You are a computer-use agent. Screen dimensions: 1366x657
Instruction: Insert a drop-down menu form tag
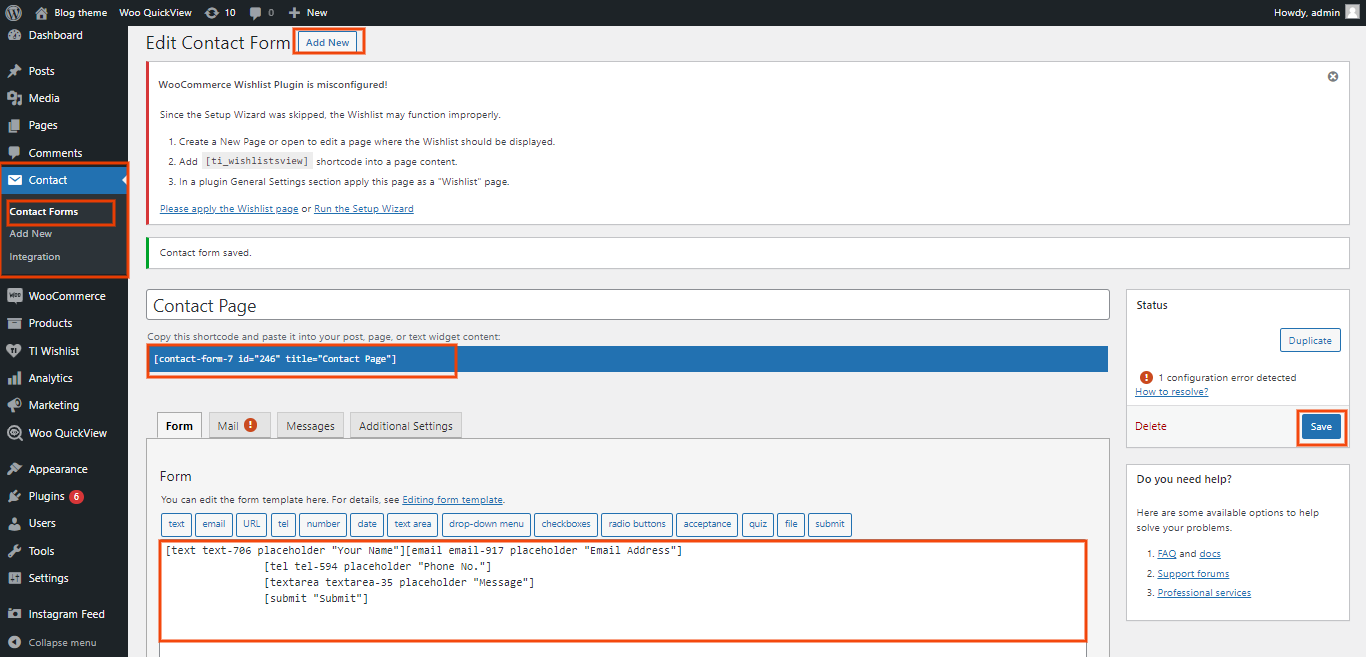click(x=486, y=524)
